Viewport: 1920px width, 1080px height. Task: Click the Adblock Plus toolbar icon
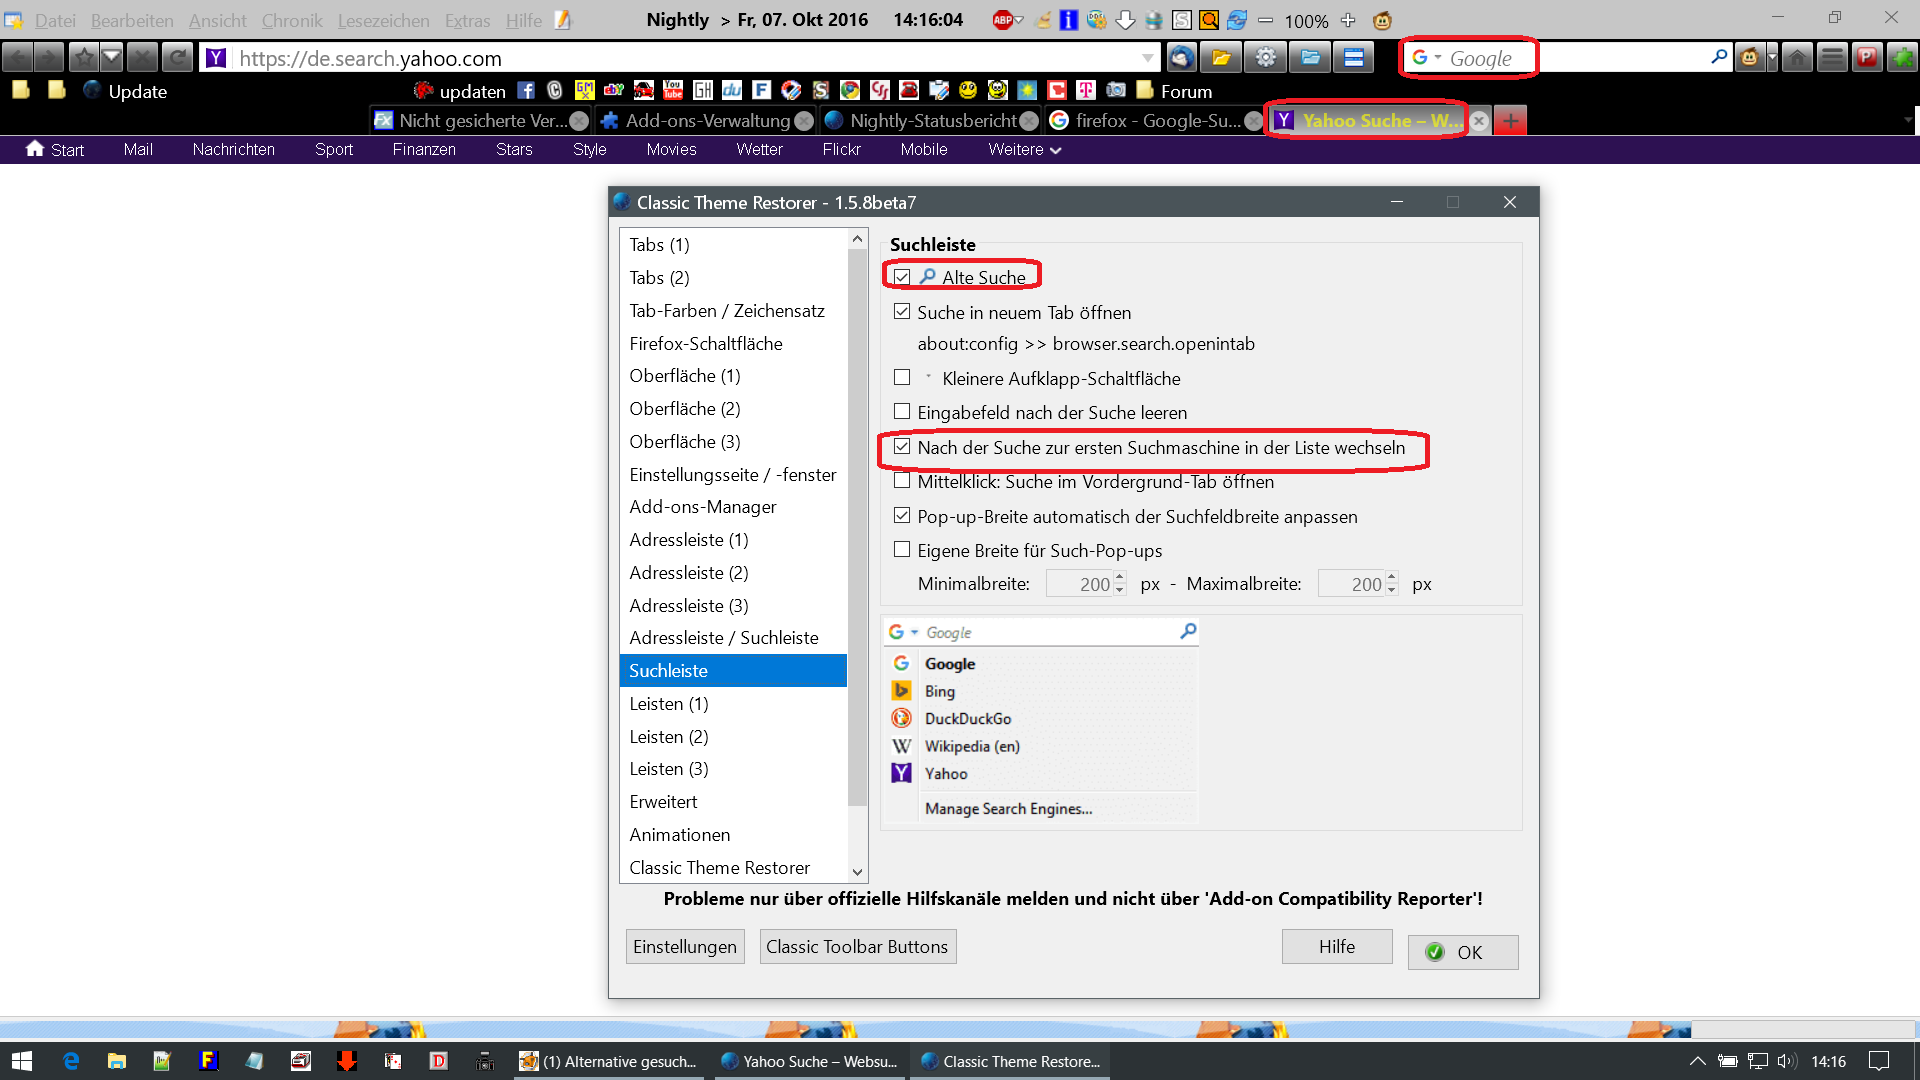pyautogui.click(x=1003, y=20)
